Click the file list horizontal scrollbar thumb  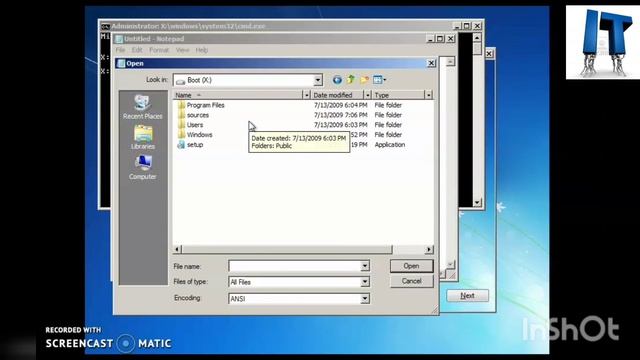click(x=287, y=249)
